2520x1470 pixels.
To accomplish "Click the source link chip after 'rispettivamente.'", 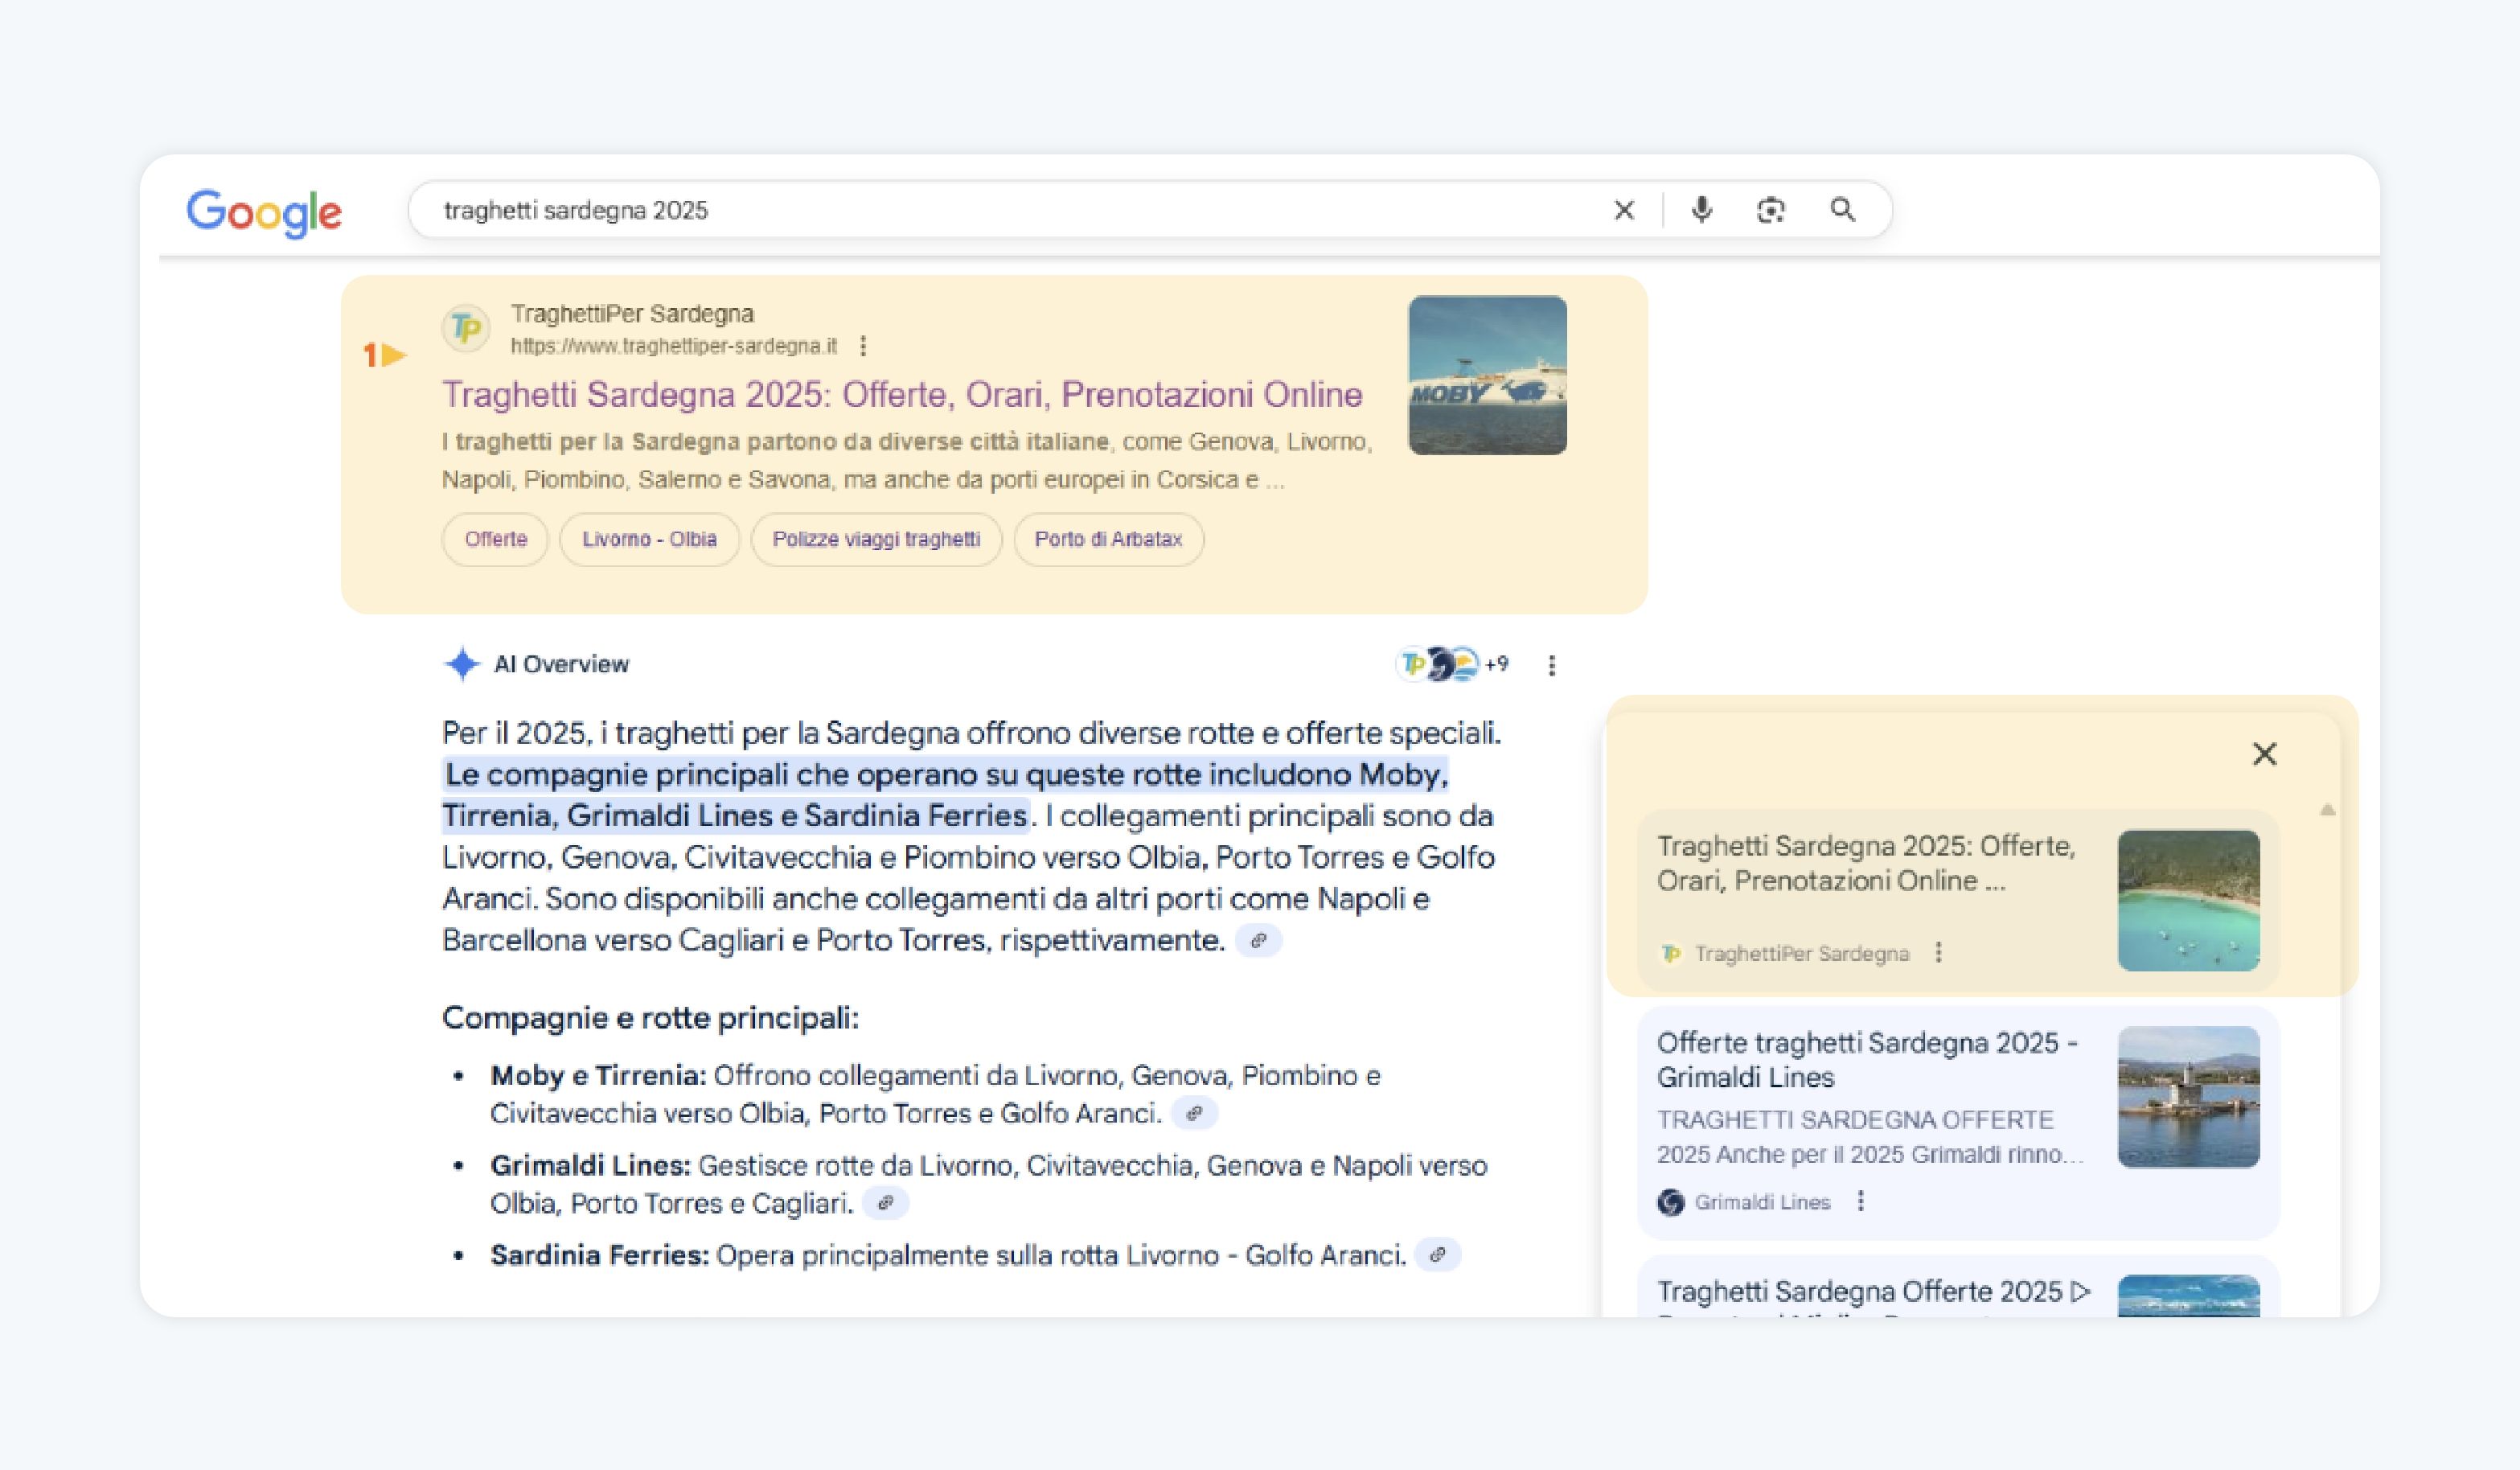I will 1259,940.
